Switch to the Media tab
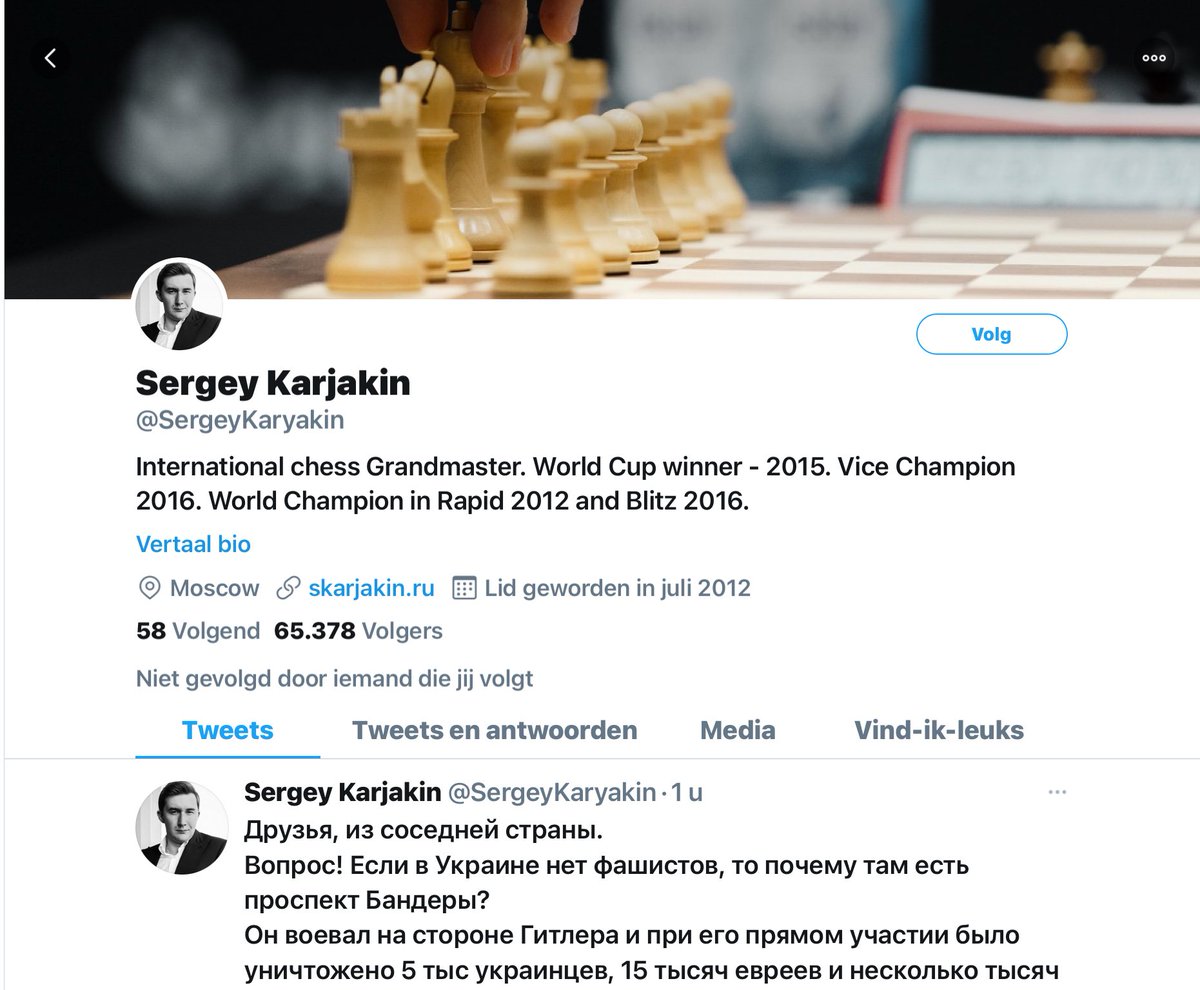 point(738,730)
